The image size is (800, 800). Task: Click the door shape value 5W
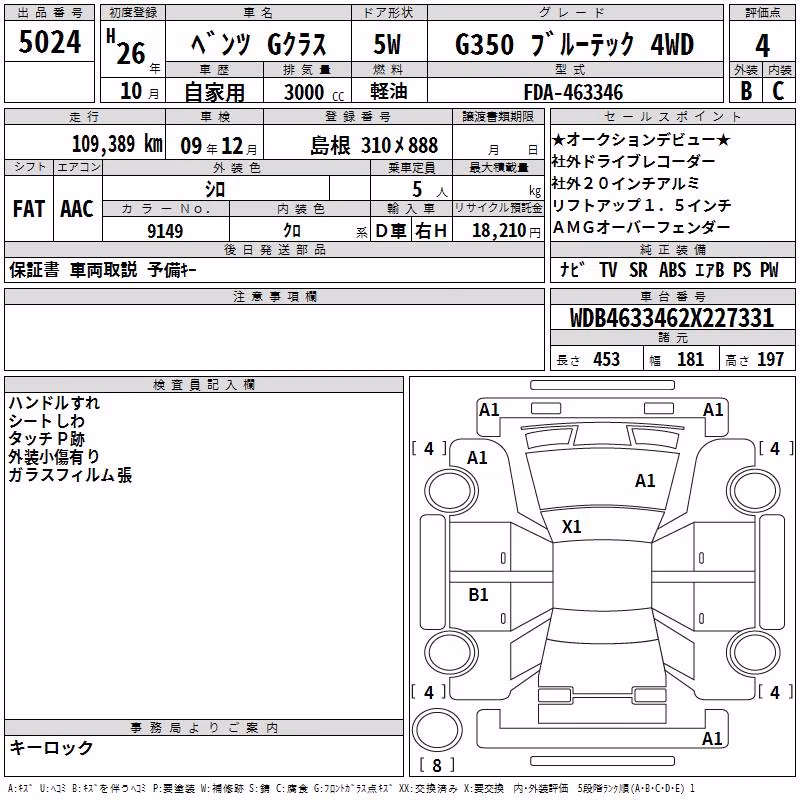387,44
